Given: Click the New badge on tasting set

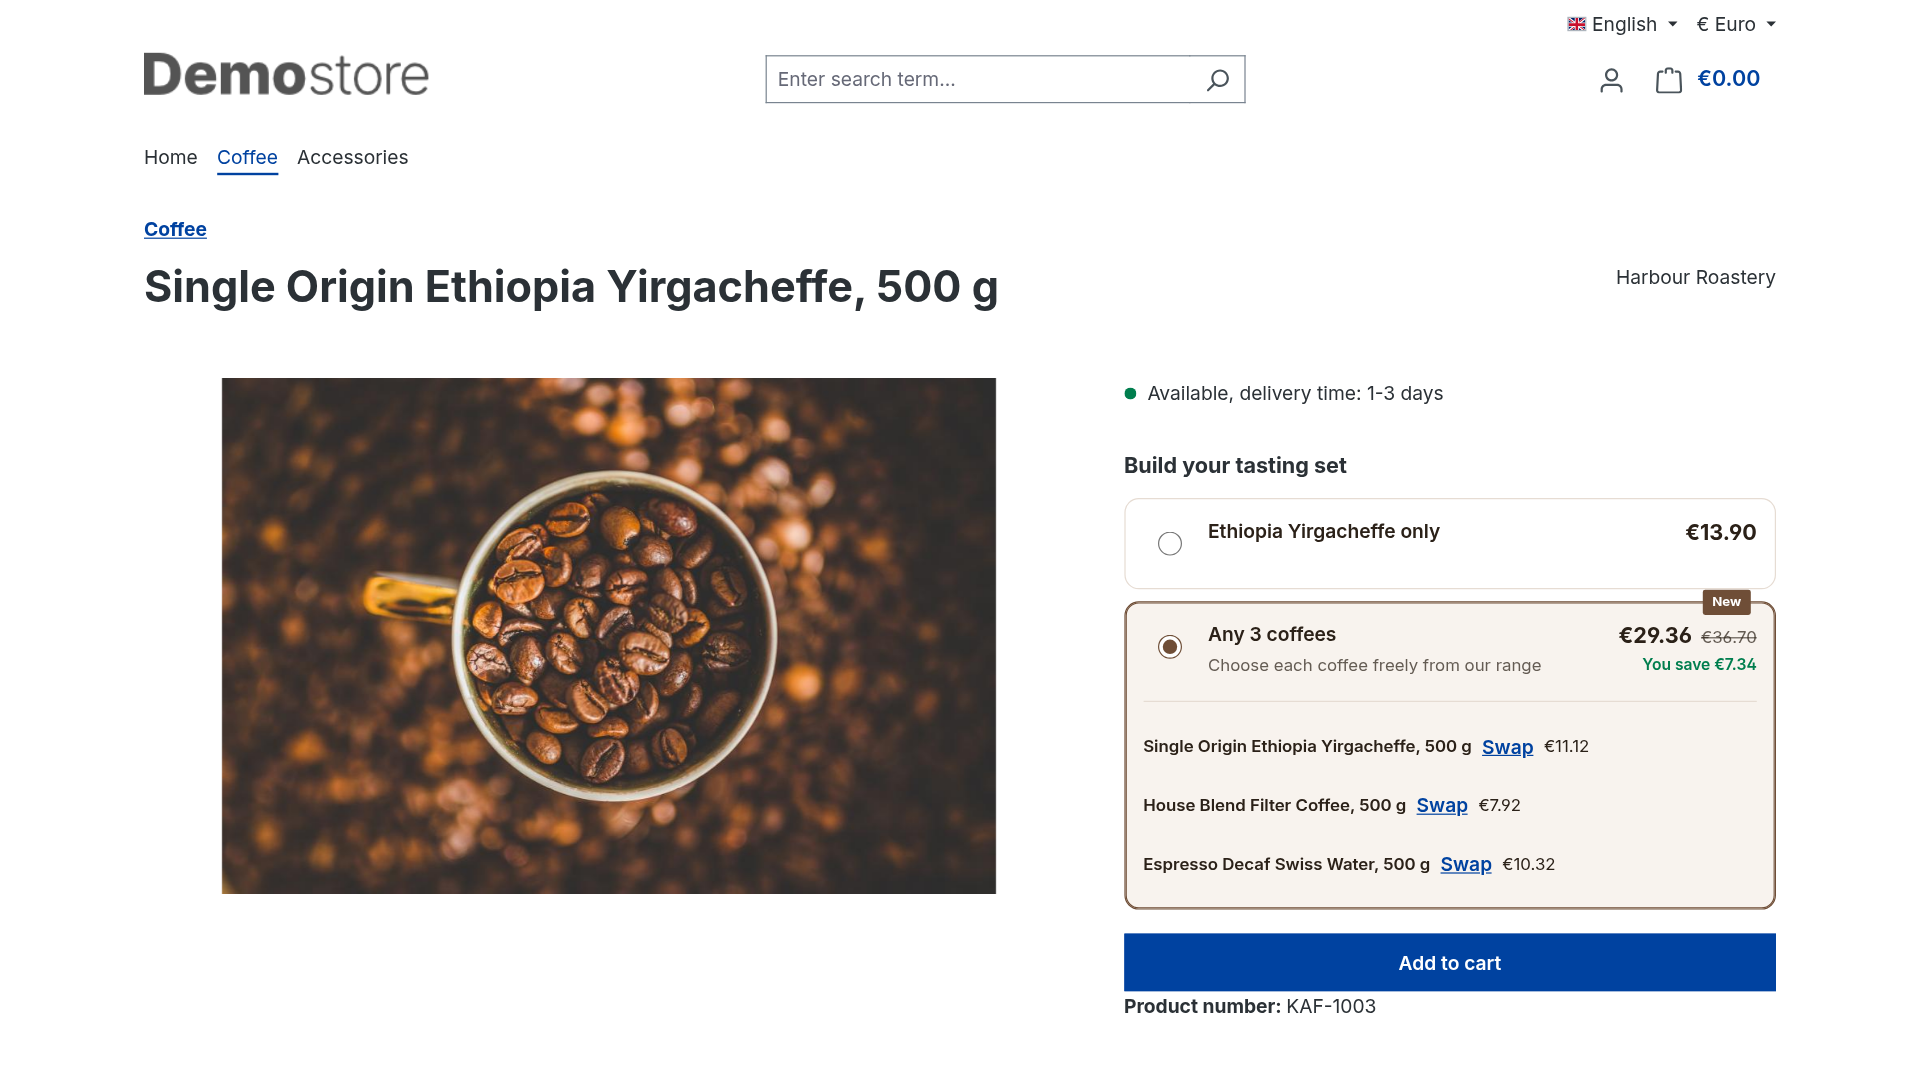Looking at the screenshot, I should (1726, 602).
